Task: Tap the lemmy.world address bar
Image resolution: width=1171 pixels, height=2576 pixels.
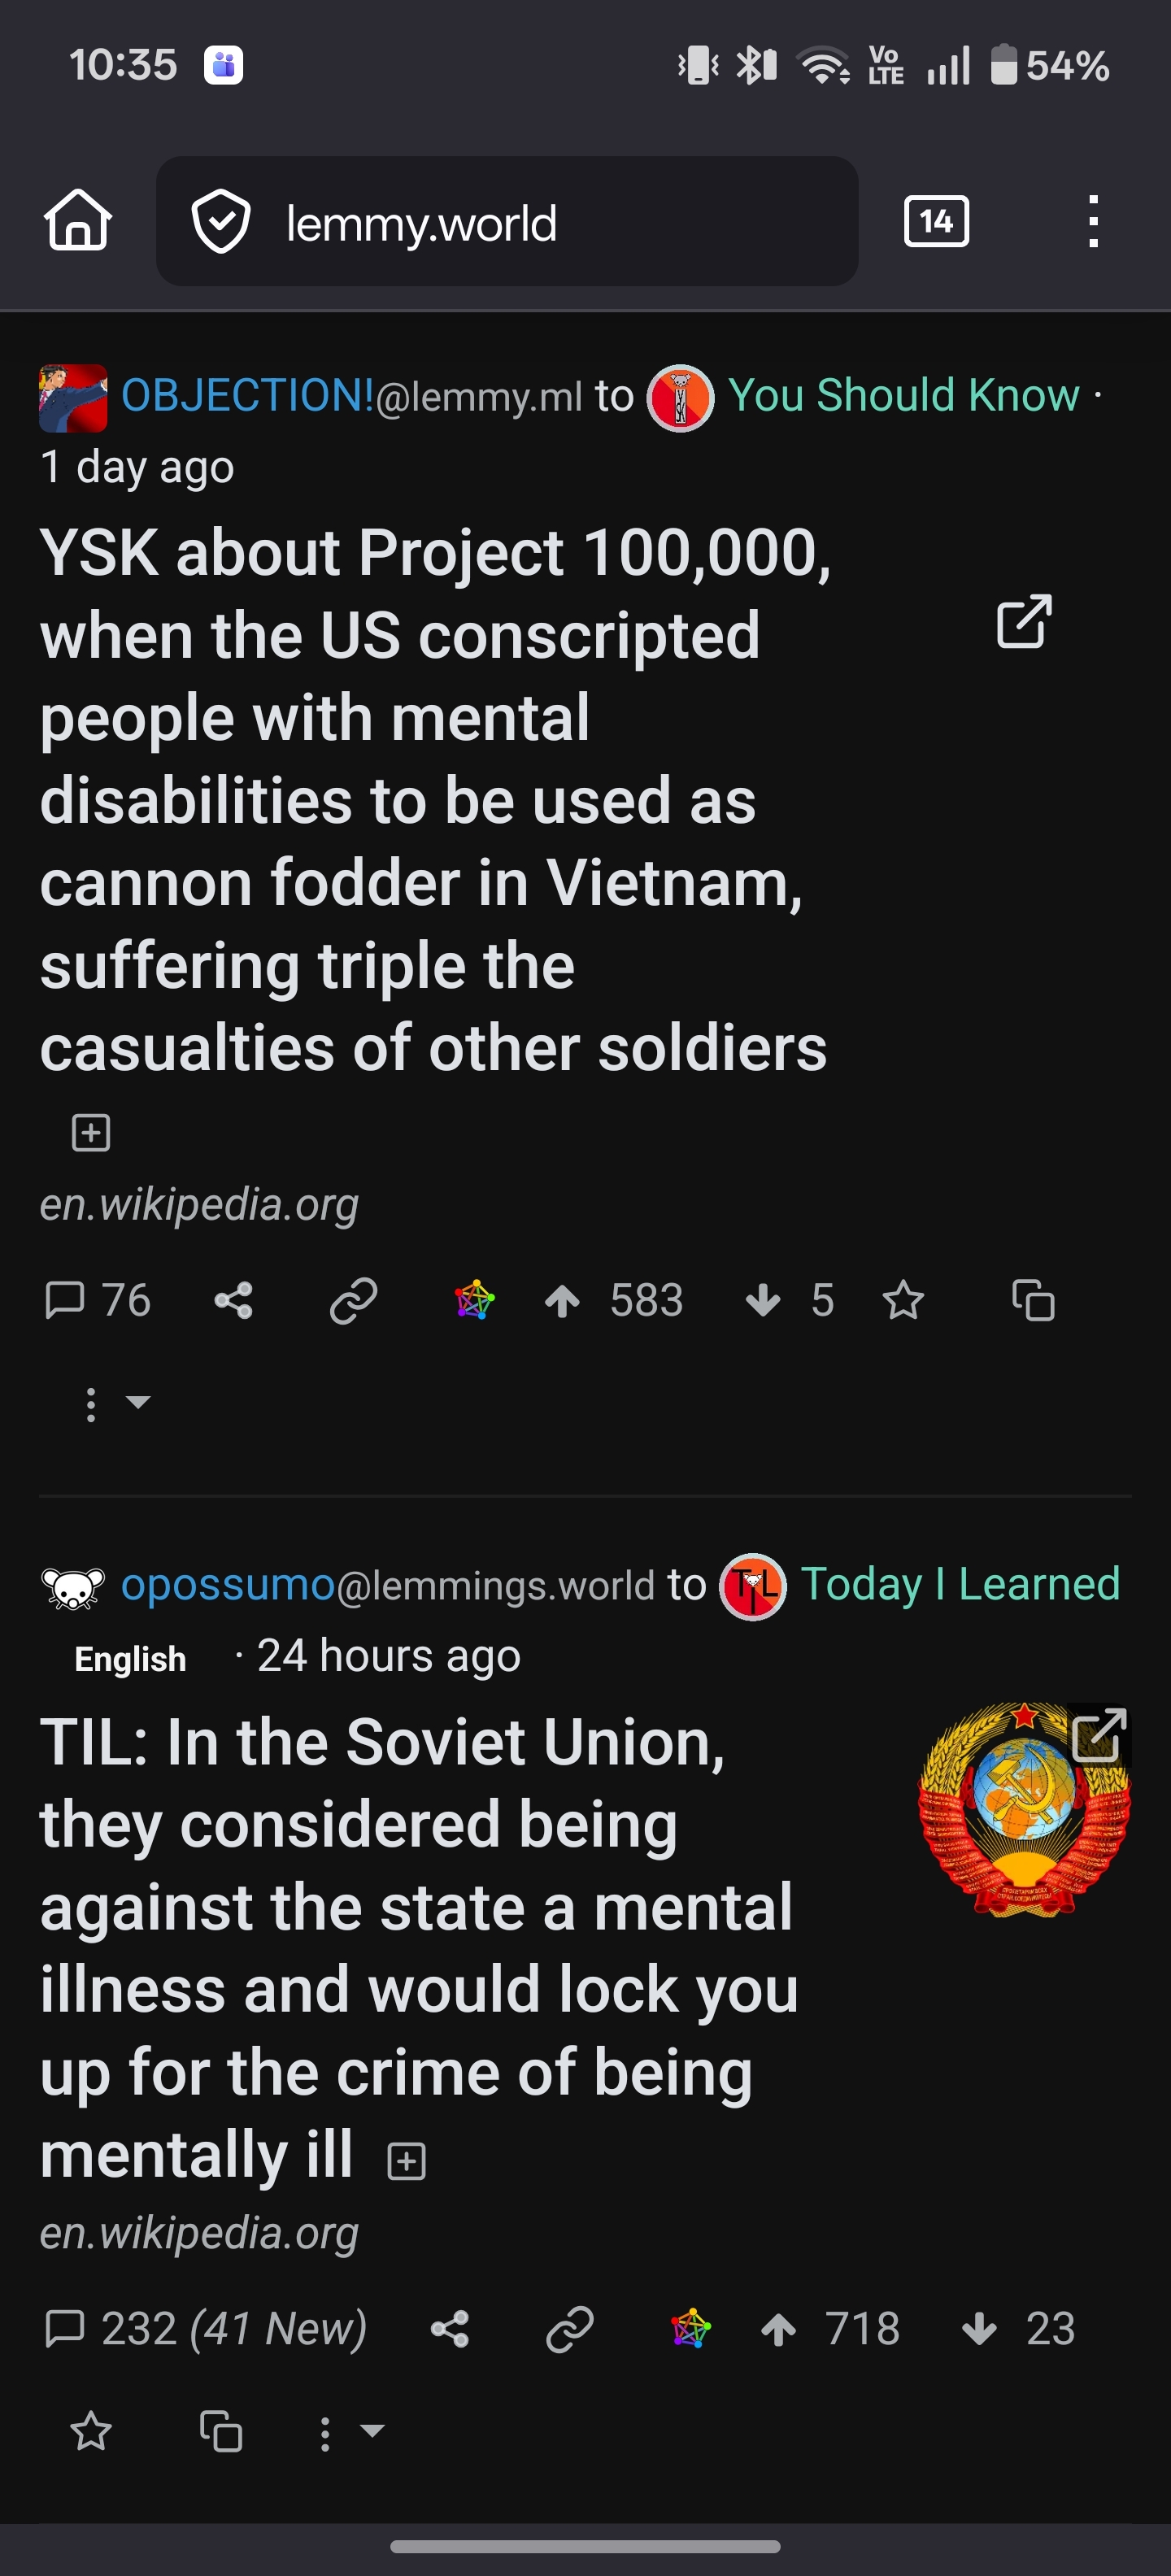Action: click(507, 221)
